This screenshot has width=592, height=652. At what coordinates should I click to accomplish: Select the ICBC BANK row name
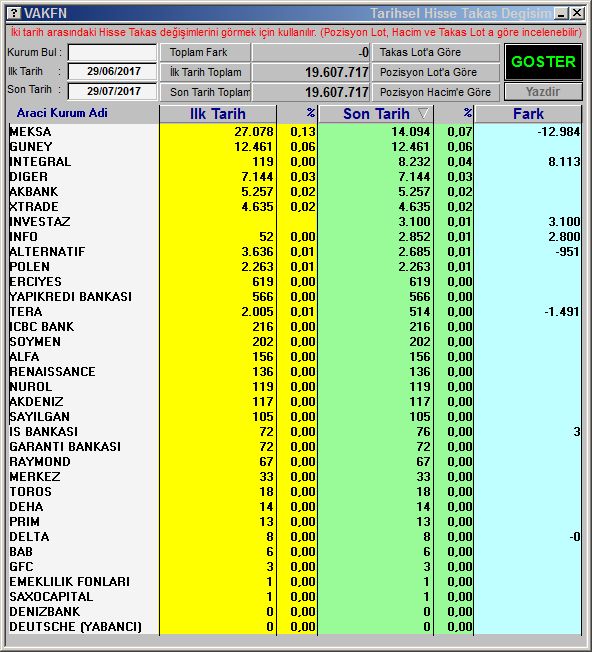pos(42,326)
